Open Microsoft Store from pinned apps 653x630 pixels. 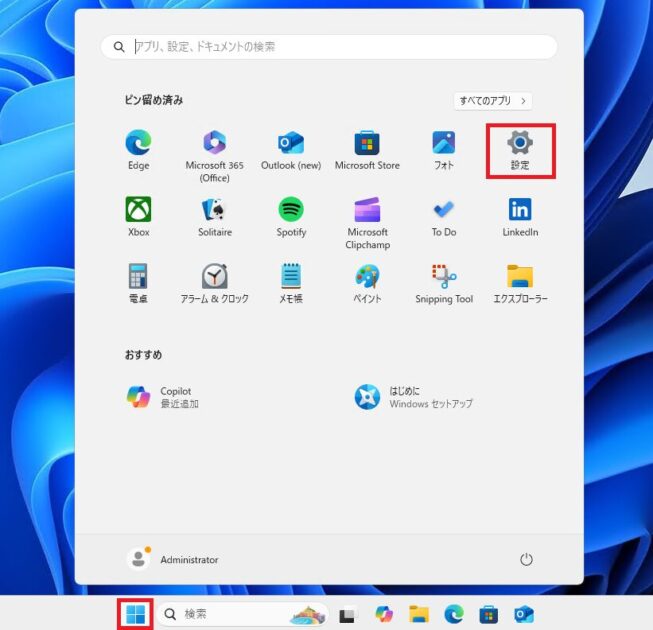[367, 150]
